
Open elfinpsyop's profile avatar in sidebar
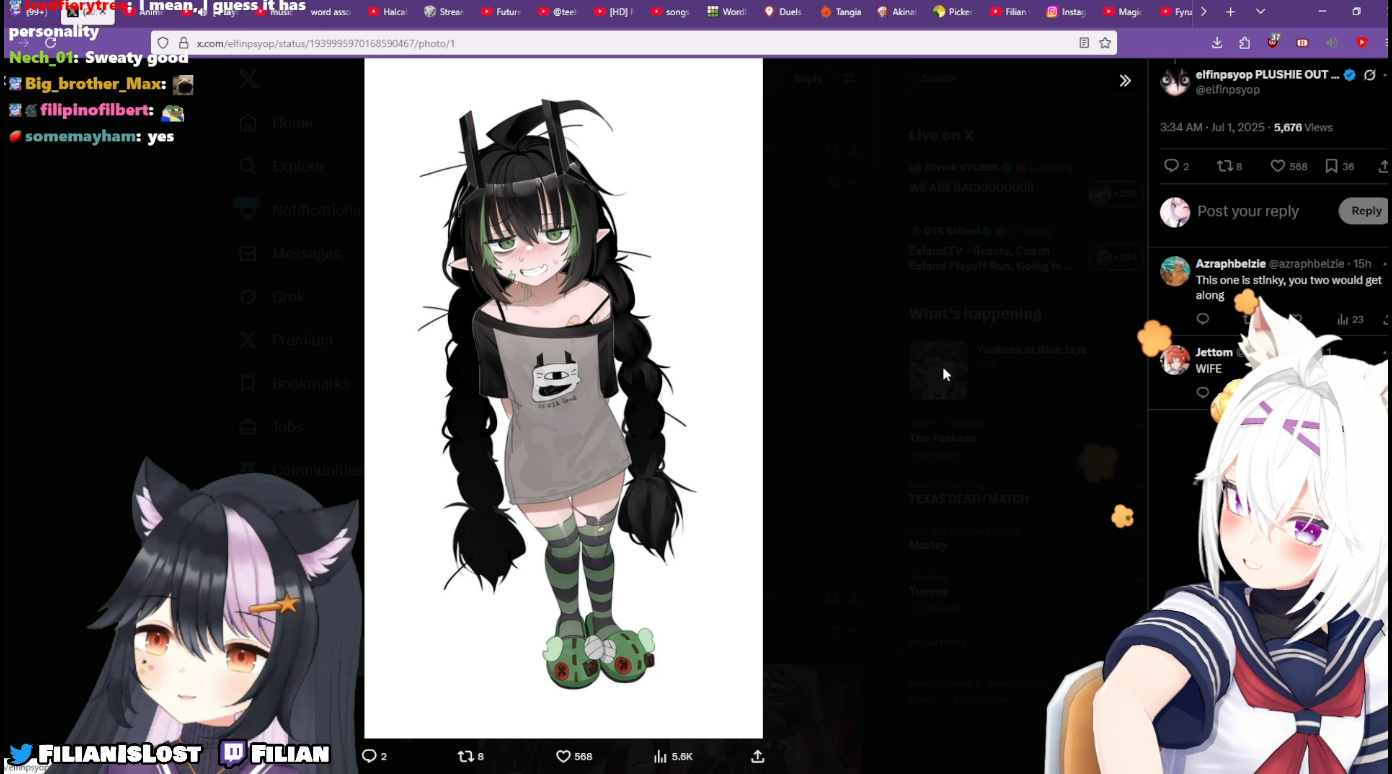(x=1175, y=81)
